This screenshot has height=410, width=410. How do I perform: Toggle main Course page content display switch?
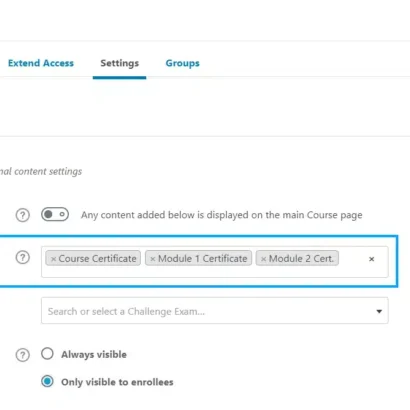55,214
